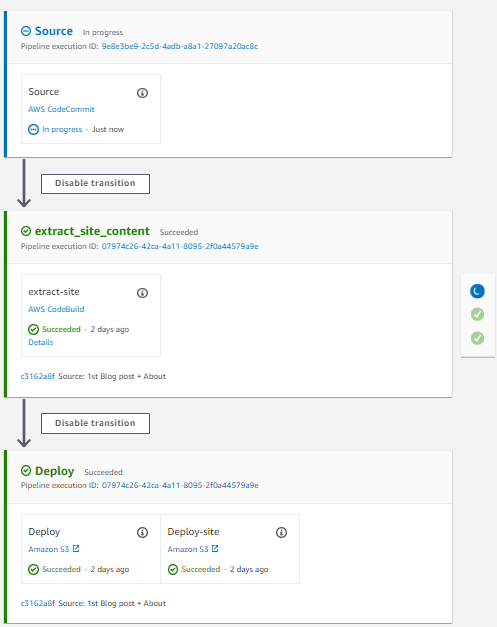Open extract_site_content pipeline execution ID link
The height and width of the screenshot is (627, 497).
(x=180, y=246)
